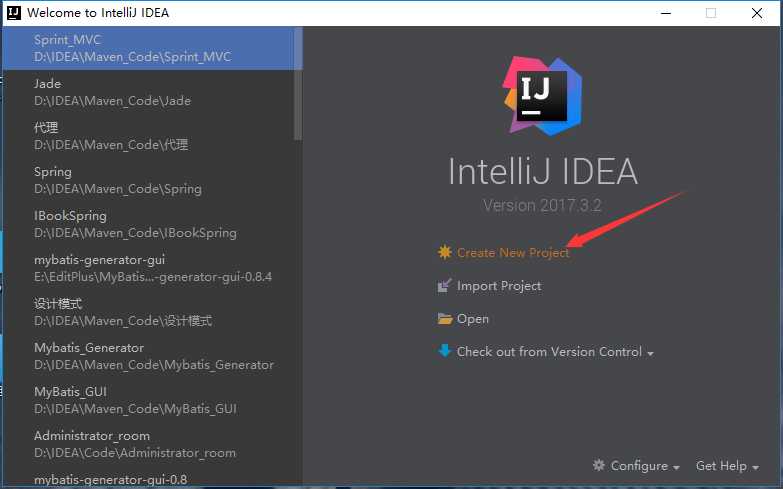Expand the Configure menu
Viewport: 783px width, 489px height.
(x=645, y=466)
